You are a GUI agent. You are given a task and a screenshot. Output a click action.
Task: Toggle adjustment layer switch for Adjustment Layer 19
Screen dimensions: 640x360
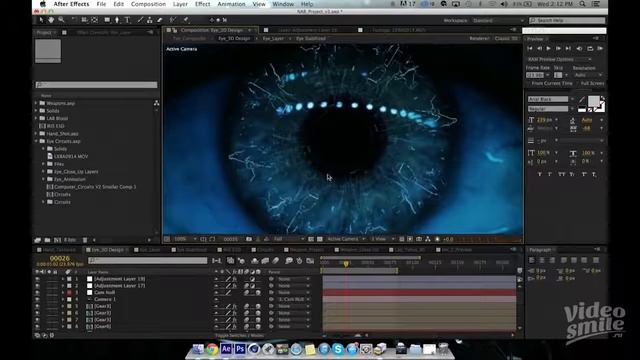coord(252,279)
